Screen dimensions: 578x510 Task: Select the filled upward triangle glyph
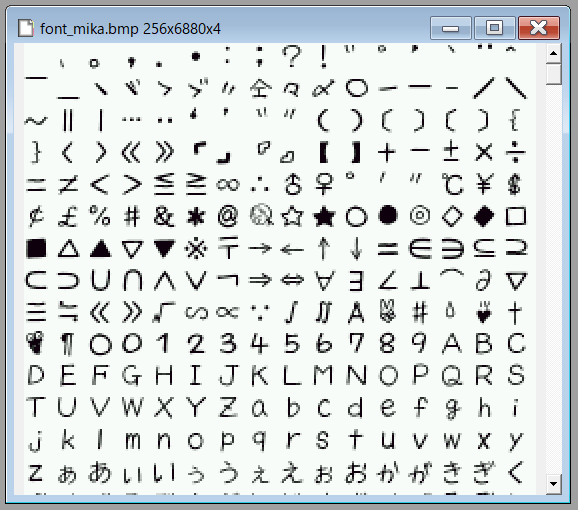(x=100, y=248)
